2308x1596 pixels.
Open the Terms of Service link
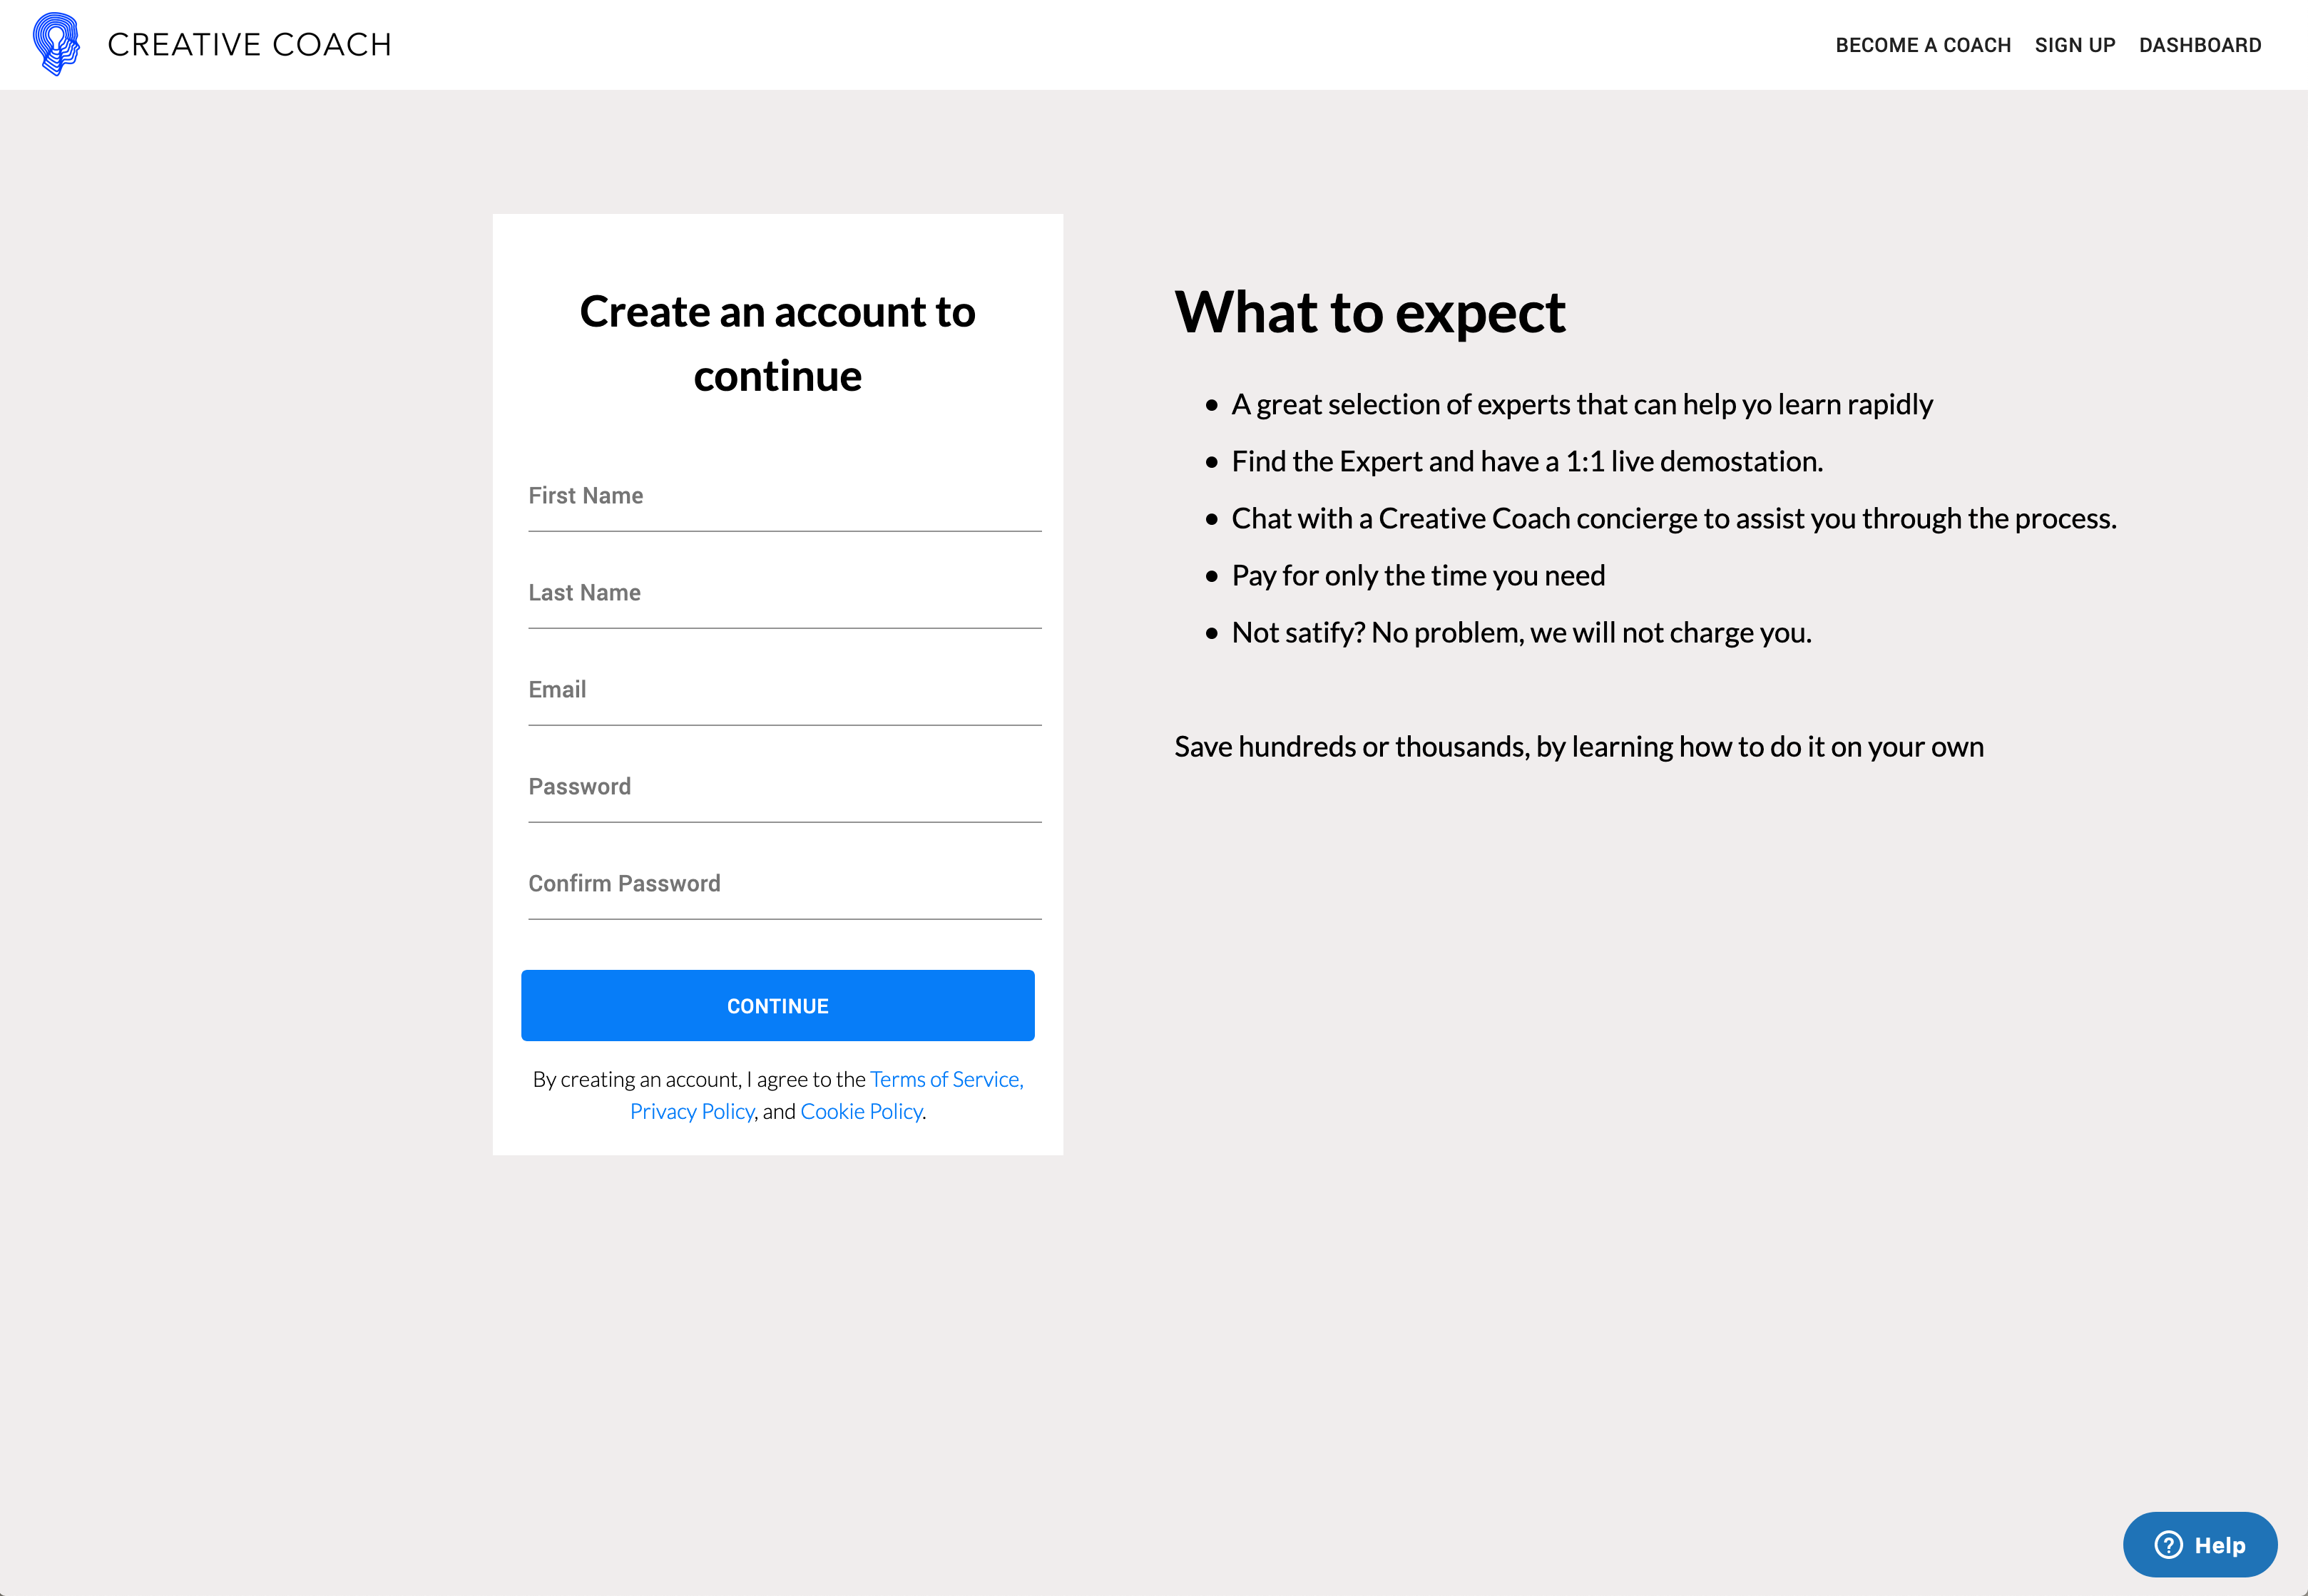945,1079
